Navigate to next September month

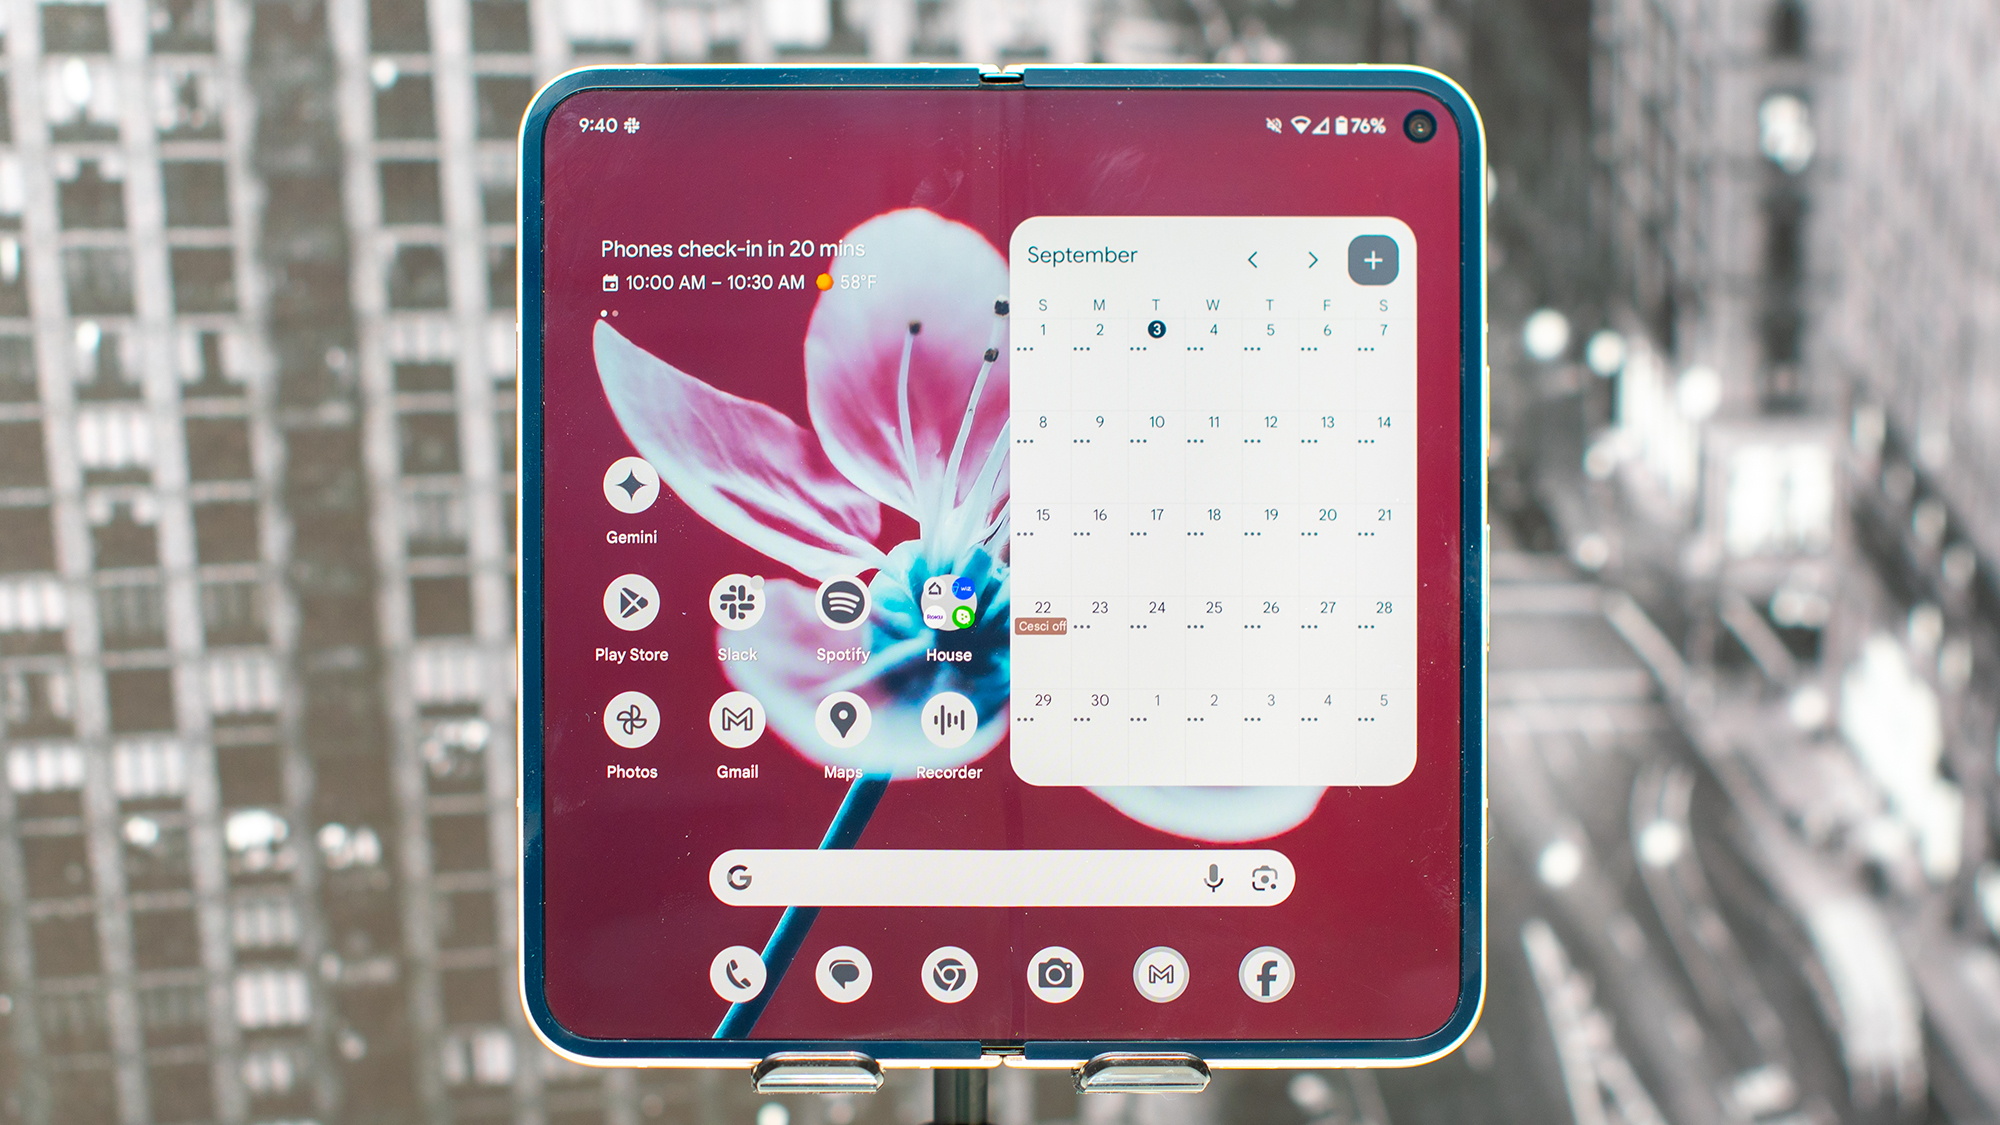pyautogui.click(x=1315, y=260)
